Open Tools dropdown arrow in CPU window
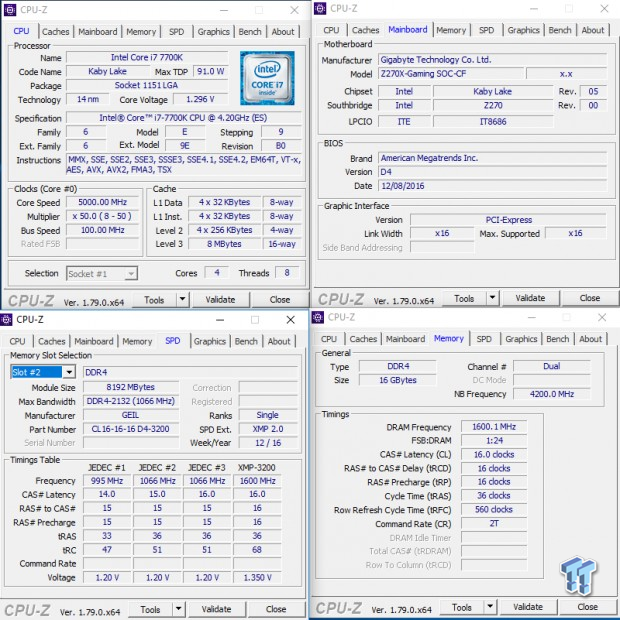The image size is (620, 620). (182, 299)
